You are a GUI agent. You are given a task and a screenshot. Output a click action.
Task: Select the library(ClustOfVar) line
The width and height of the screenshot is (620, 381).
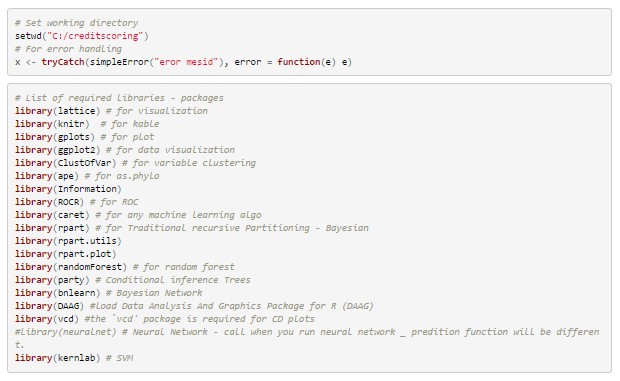135,163
